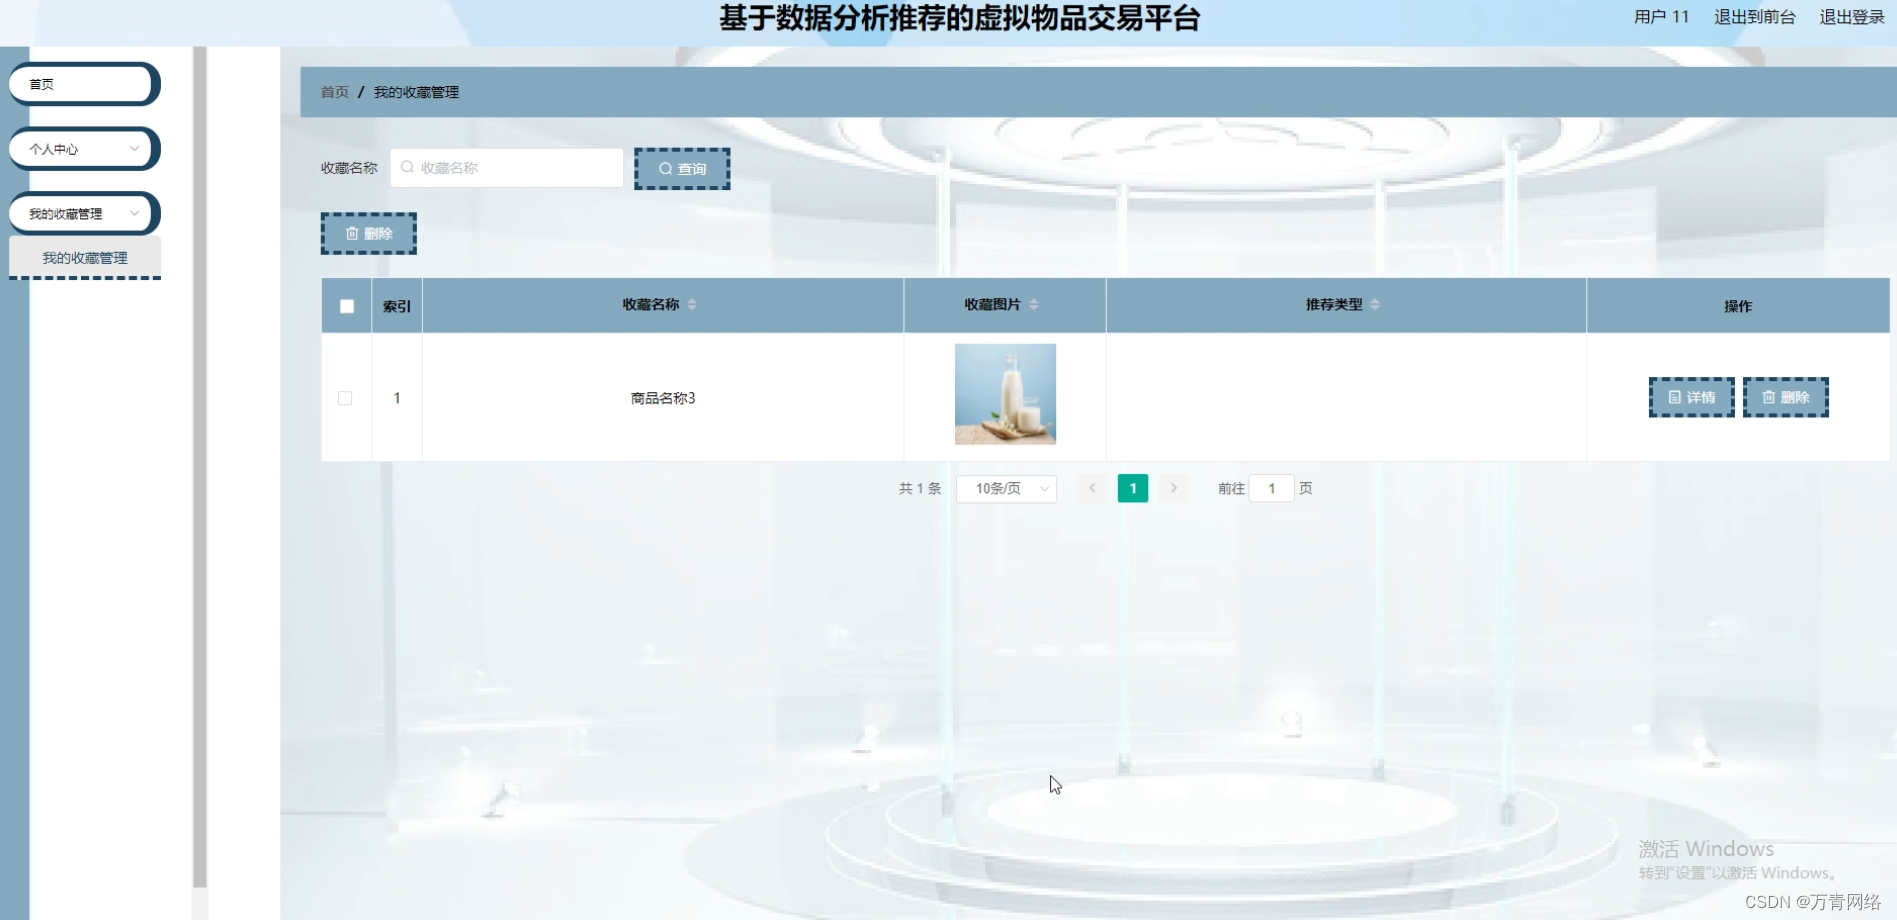Screen dimensions: 1897x920
Task: Click the 首页 breadcrumb link
Action: tap(334, 92)
